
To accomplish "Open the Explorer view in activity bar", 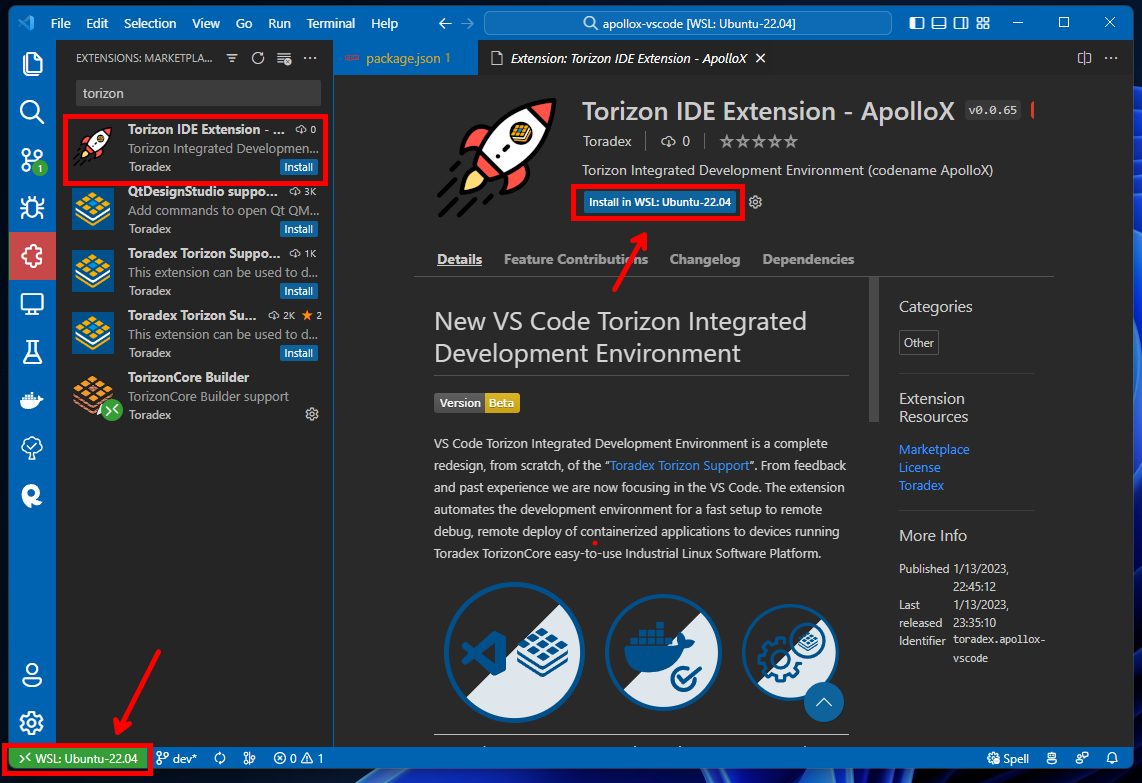I will coord(32,64).
